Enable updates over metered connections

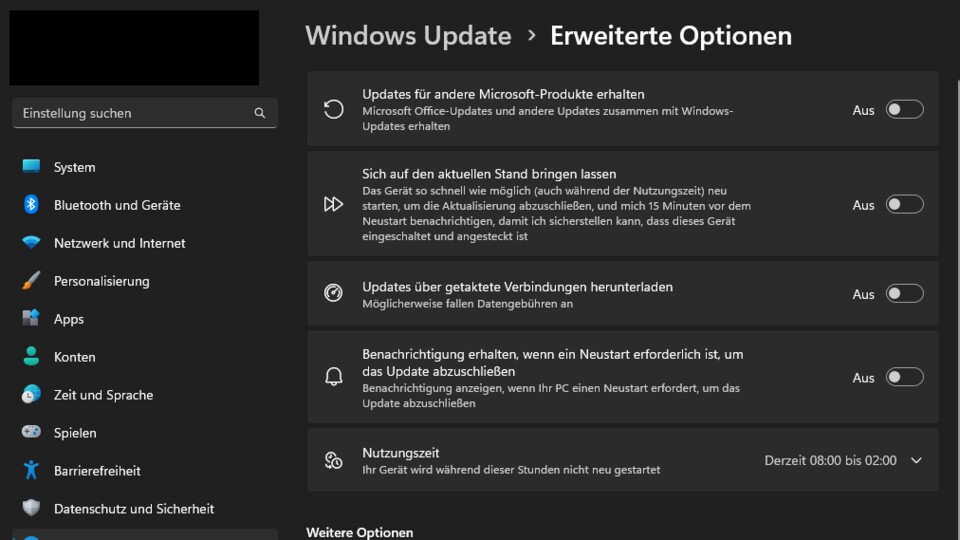click(x=904, y=294)
